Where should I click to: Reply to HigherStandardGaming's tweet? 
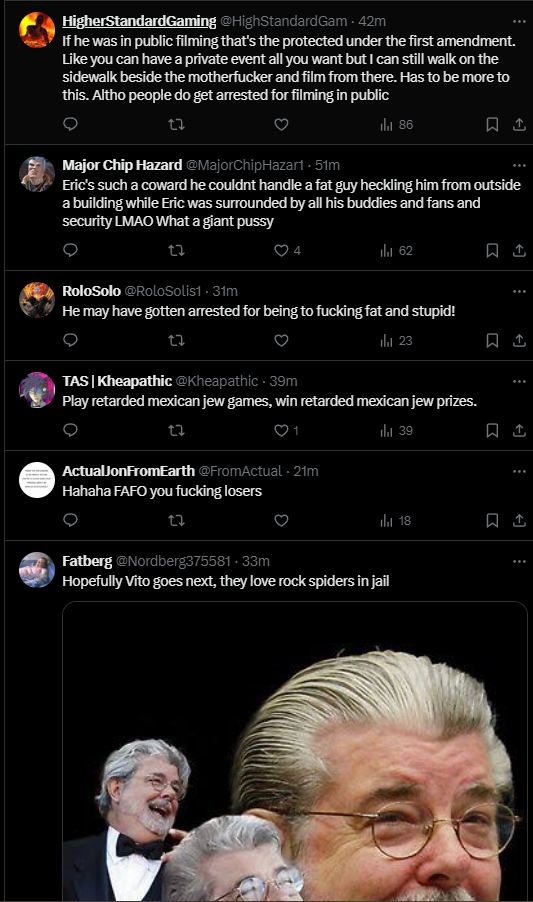pos(70,124)
